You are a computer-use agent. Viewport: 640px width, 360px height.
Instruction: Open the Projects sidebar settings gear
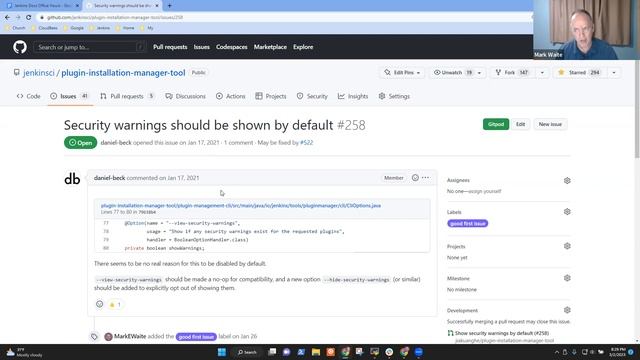(x=567, y=246)
